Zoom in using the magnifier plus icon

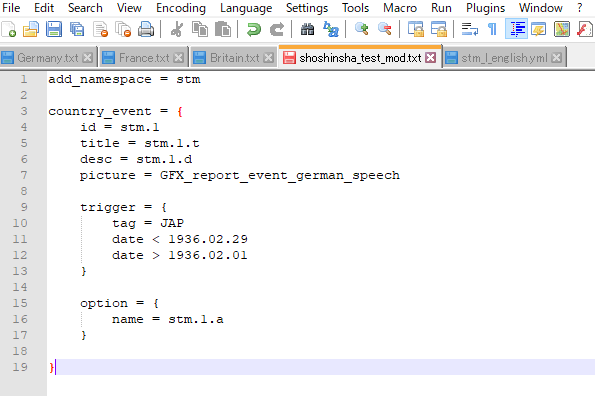click(361, 29)
